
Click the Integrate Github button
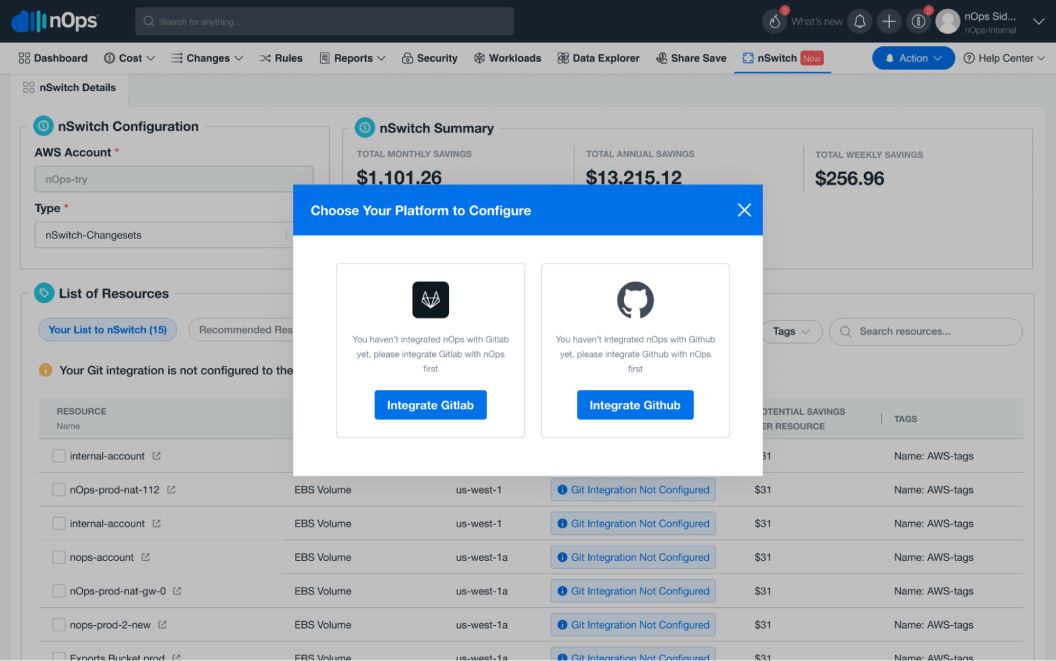point(635,405)
